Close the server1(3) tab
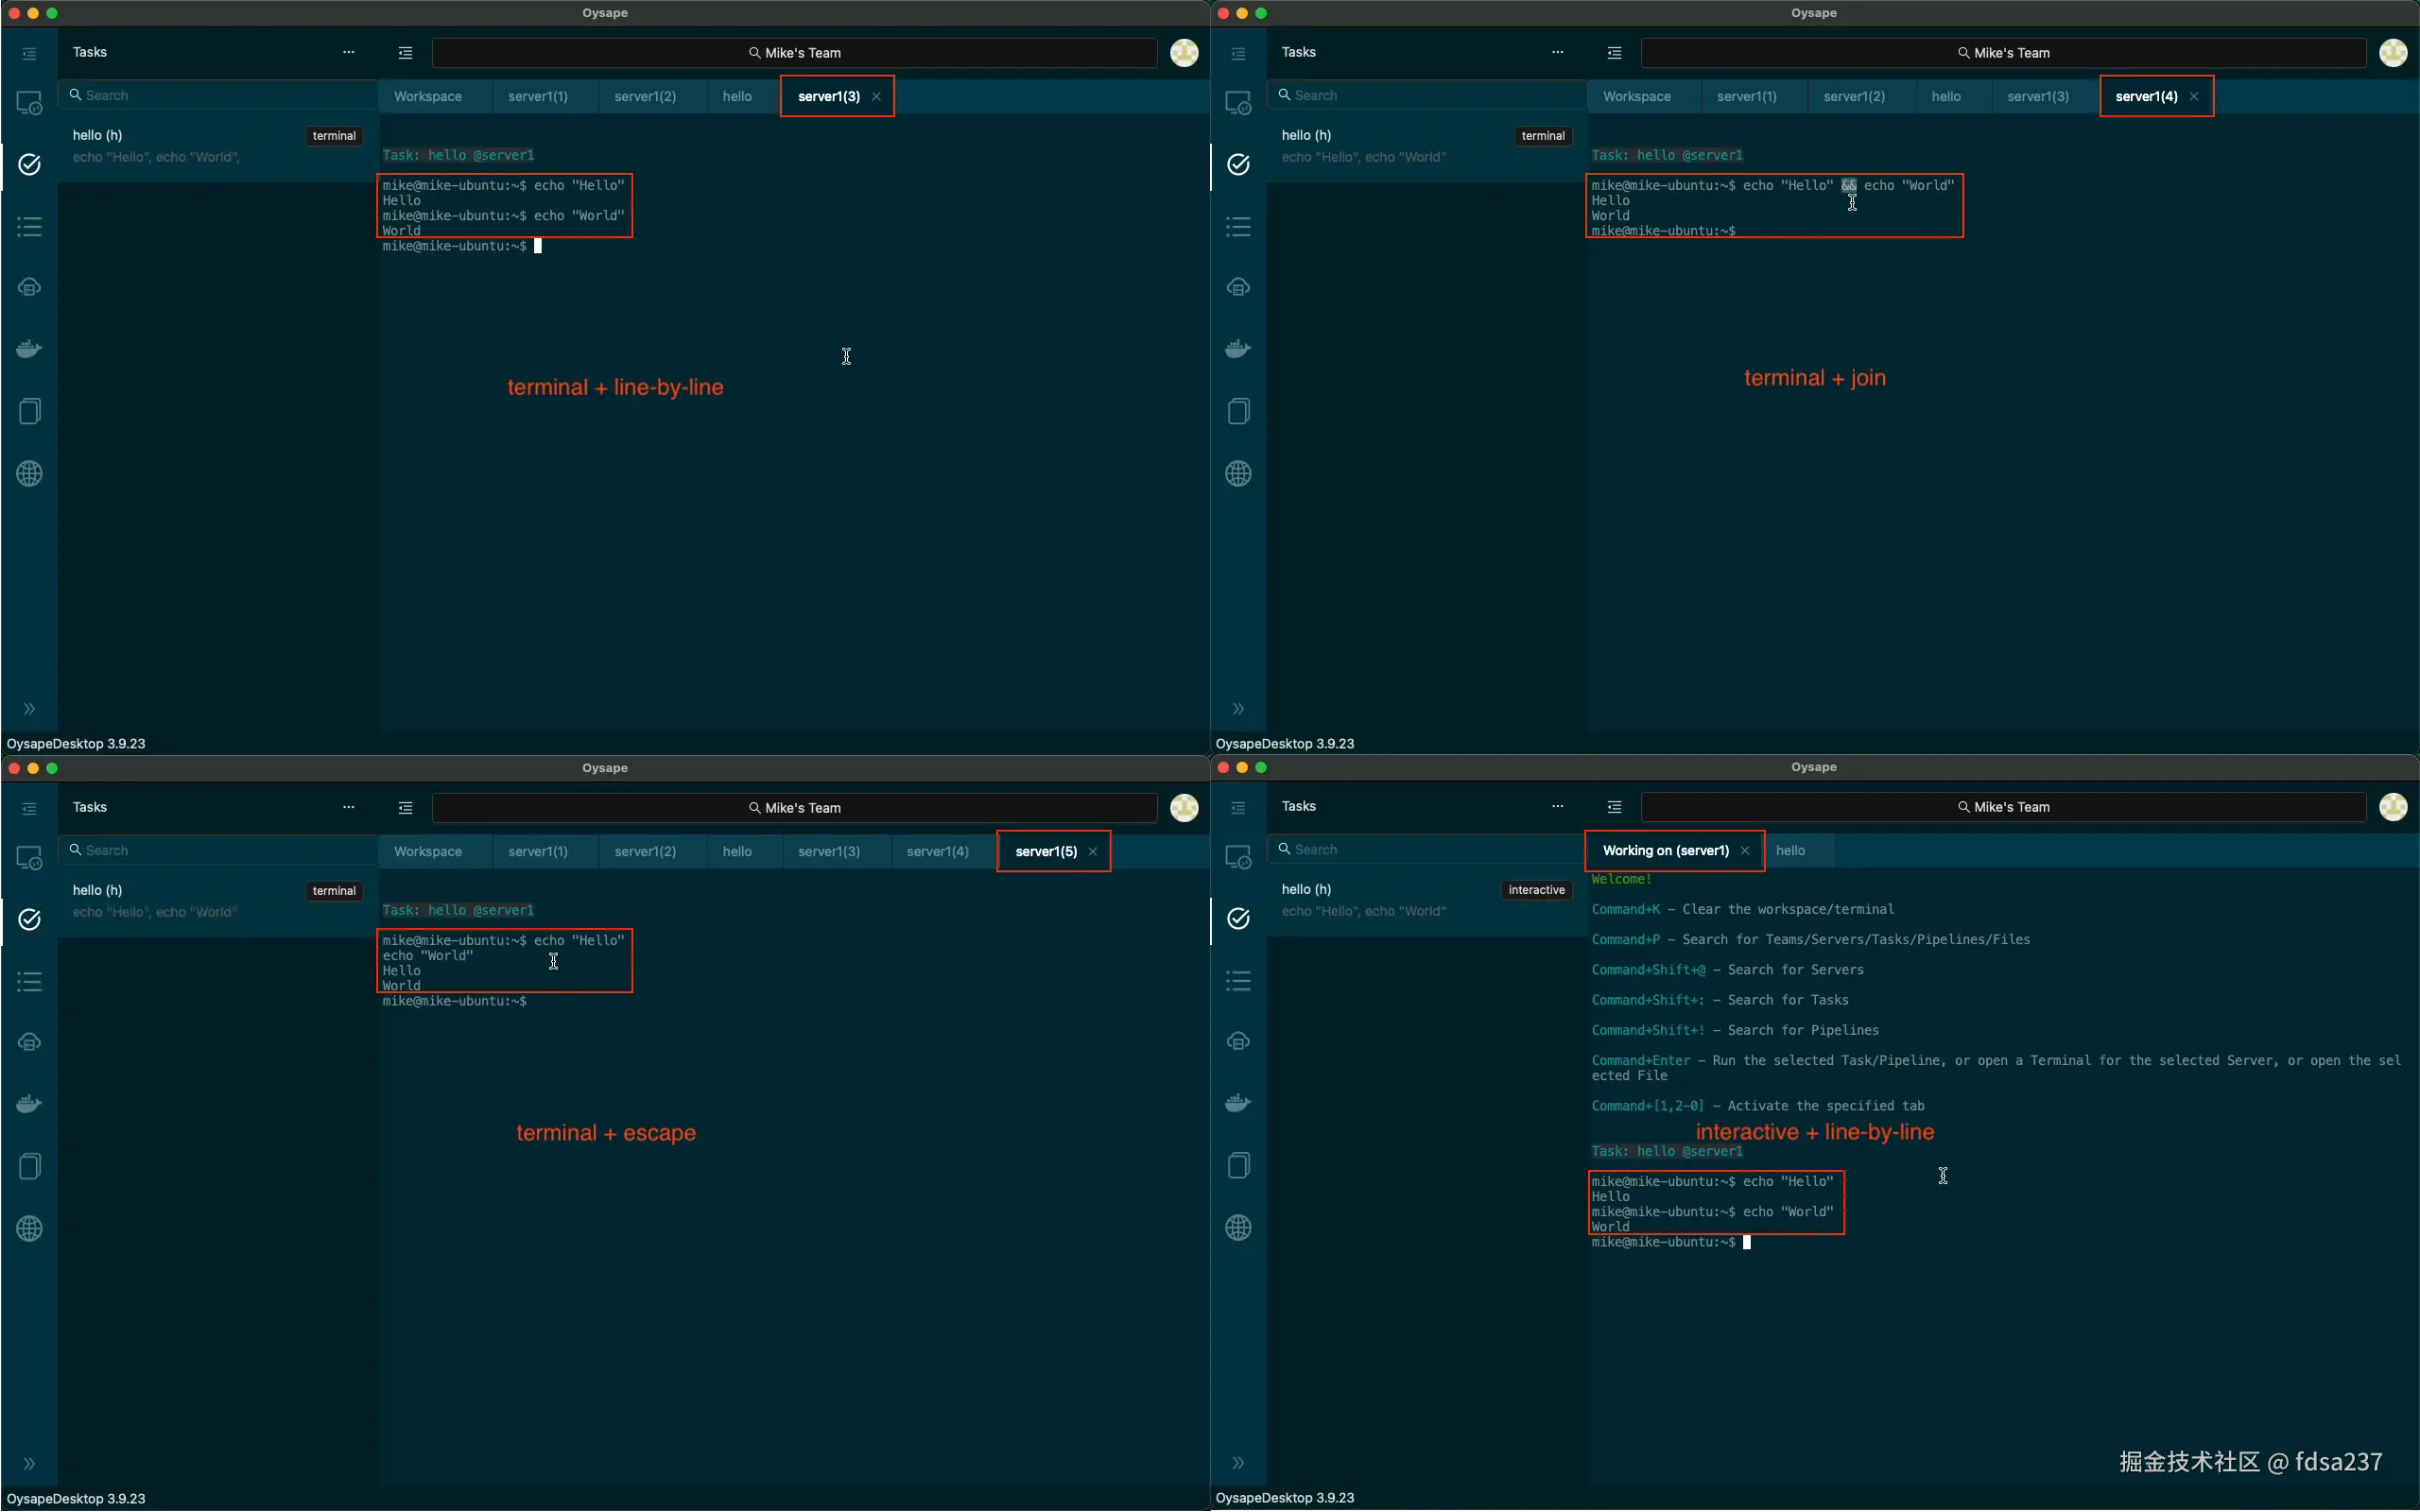2420x1512 pixels. pyautogui.click(x=876, y=97)
